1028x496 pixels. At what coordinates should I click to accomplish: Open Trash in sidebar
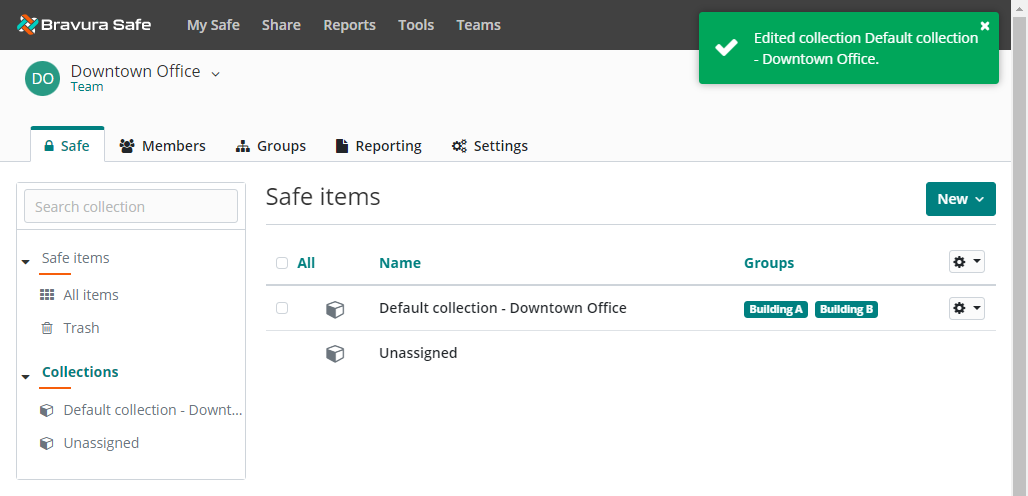coord(81,328)
